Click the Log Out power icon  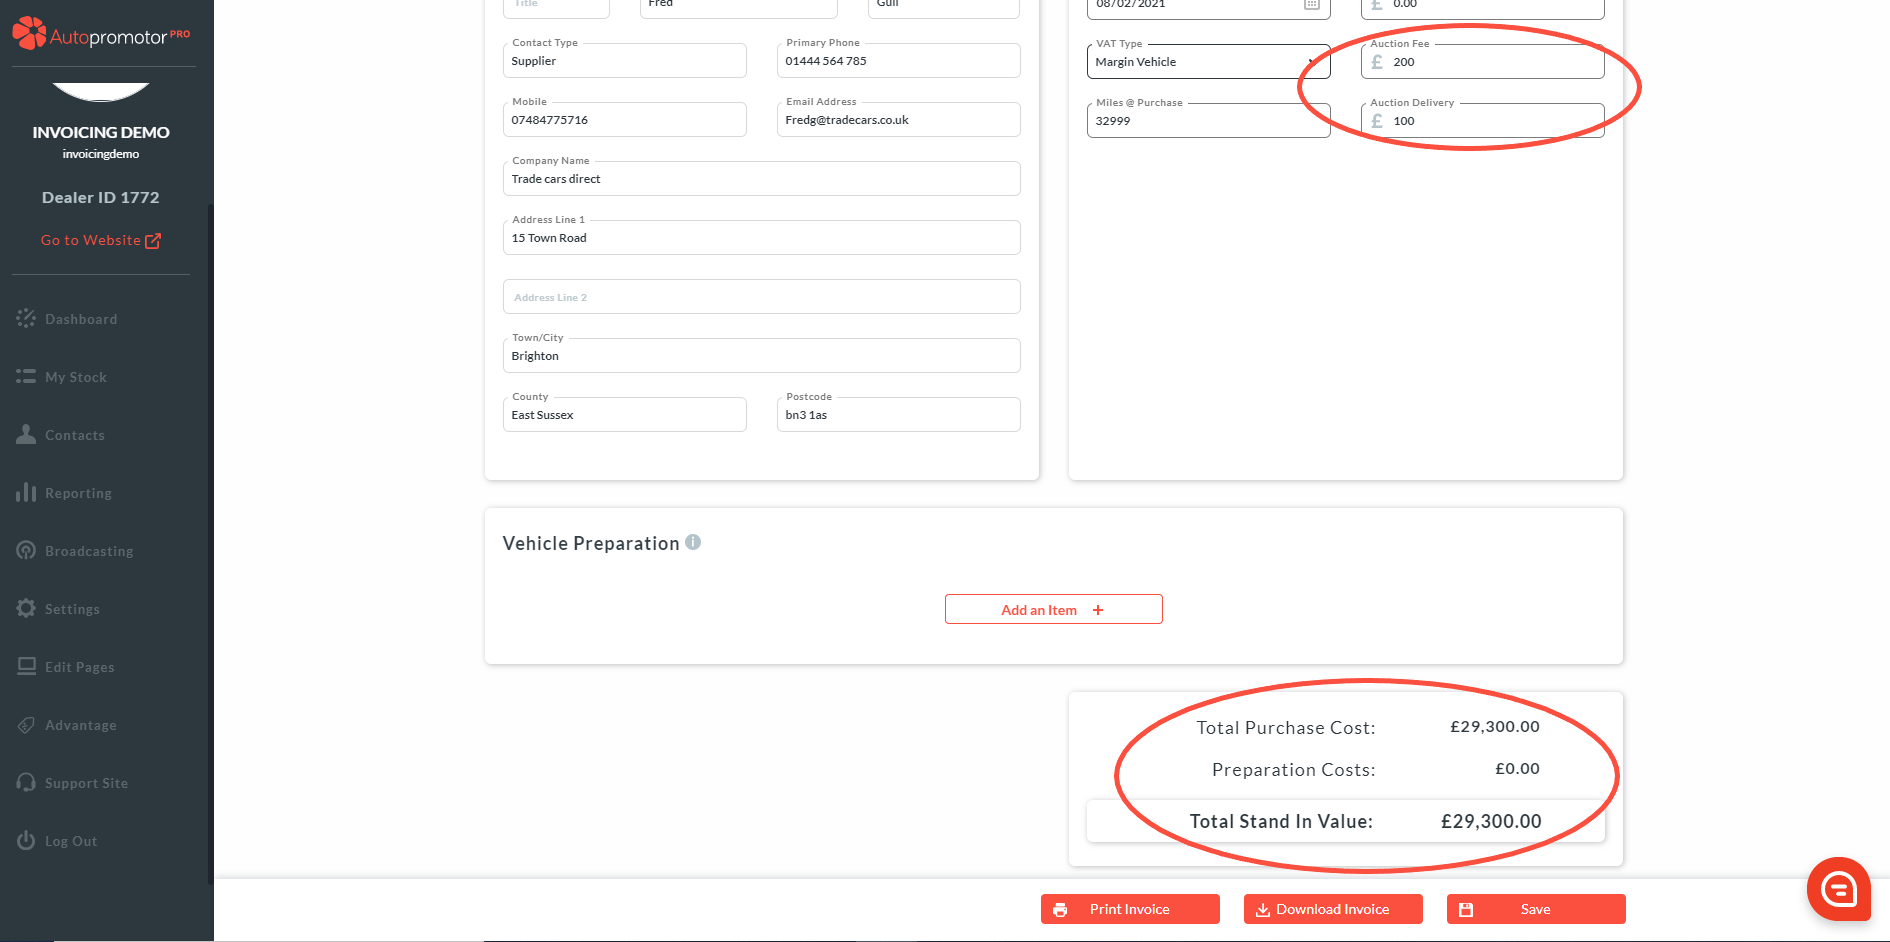pos(26,841)
